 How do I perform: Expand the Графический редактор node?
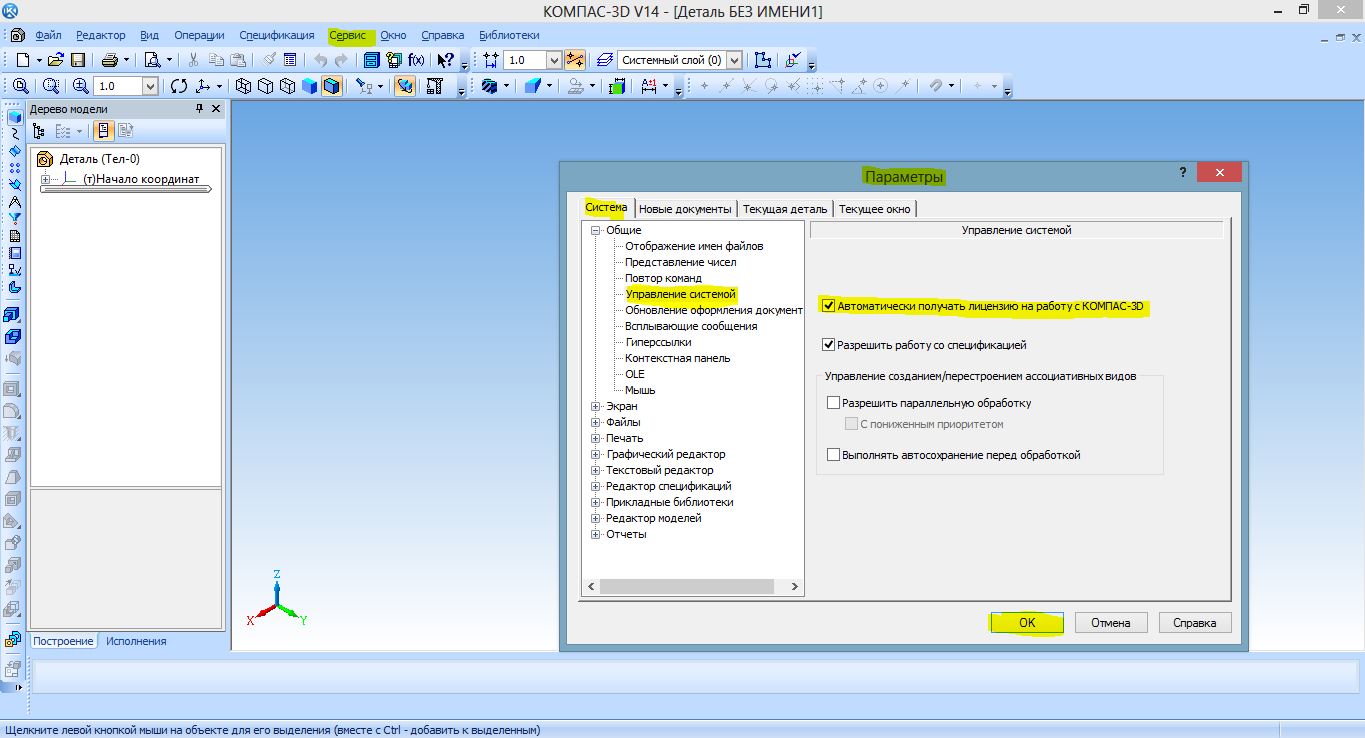[596, 454]
